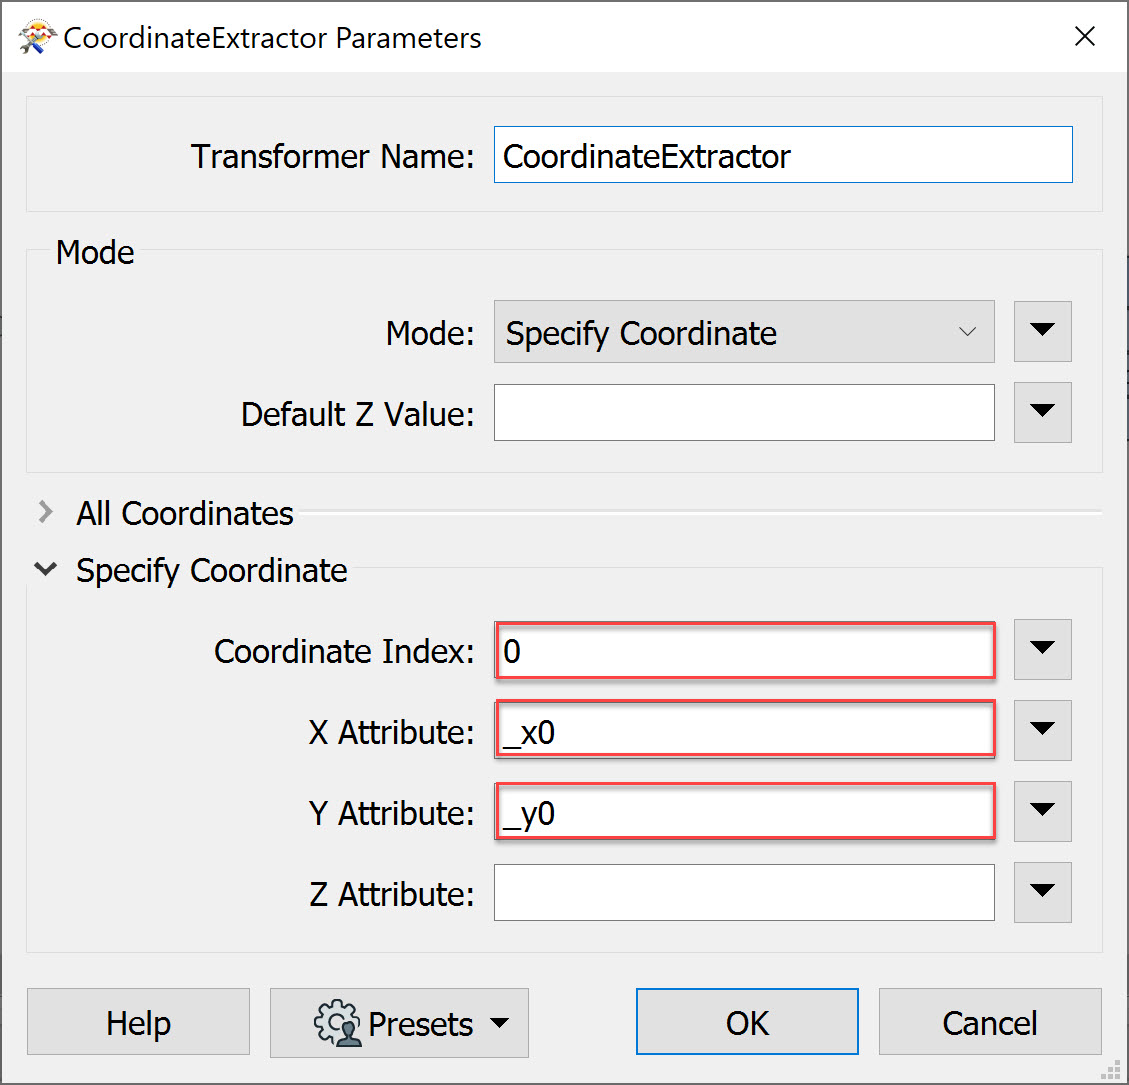1129x1085 pixels.
Task: Click the Specify Coordinate heading text
Action: click(212, 571)
